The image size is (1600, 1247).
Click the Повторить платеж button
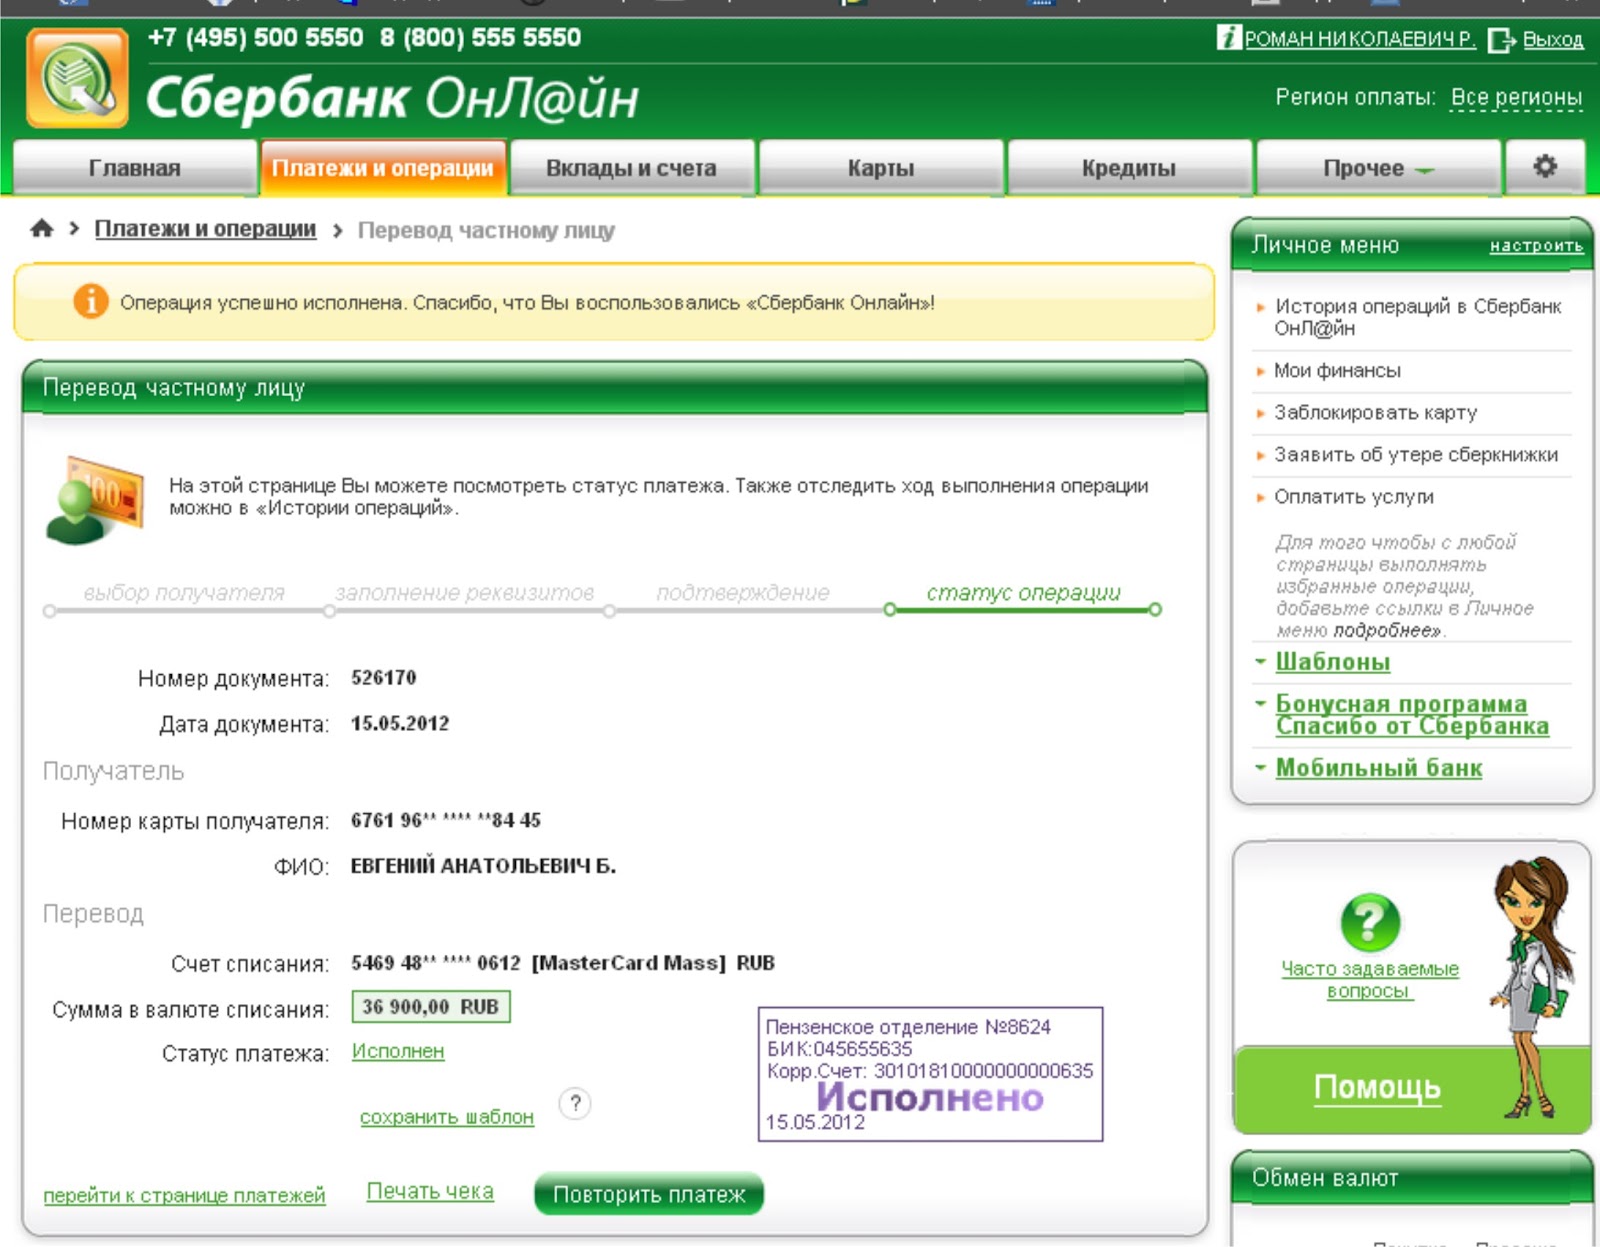click(x=649, y=1194)
